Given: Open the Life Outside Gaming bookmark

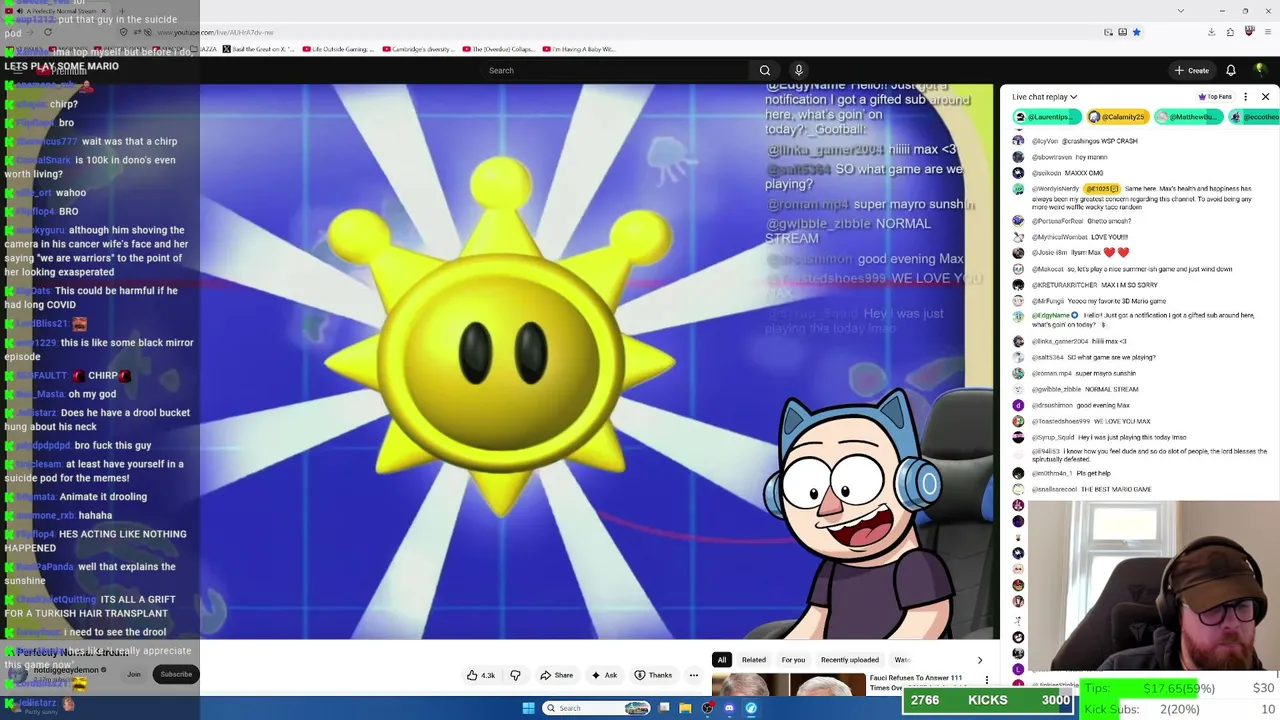Looking at the screenshot, I should (x=339, y=49).
